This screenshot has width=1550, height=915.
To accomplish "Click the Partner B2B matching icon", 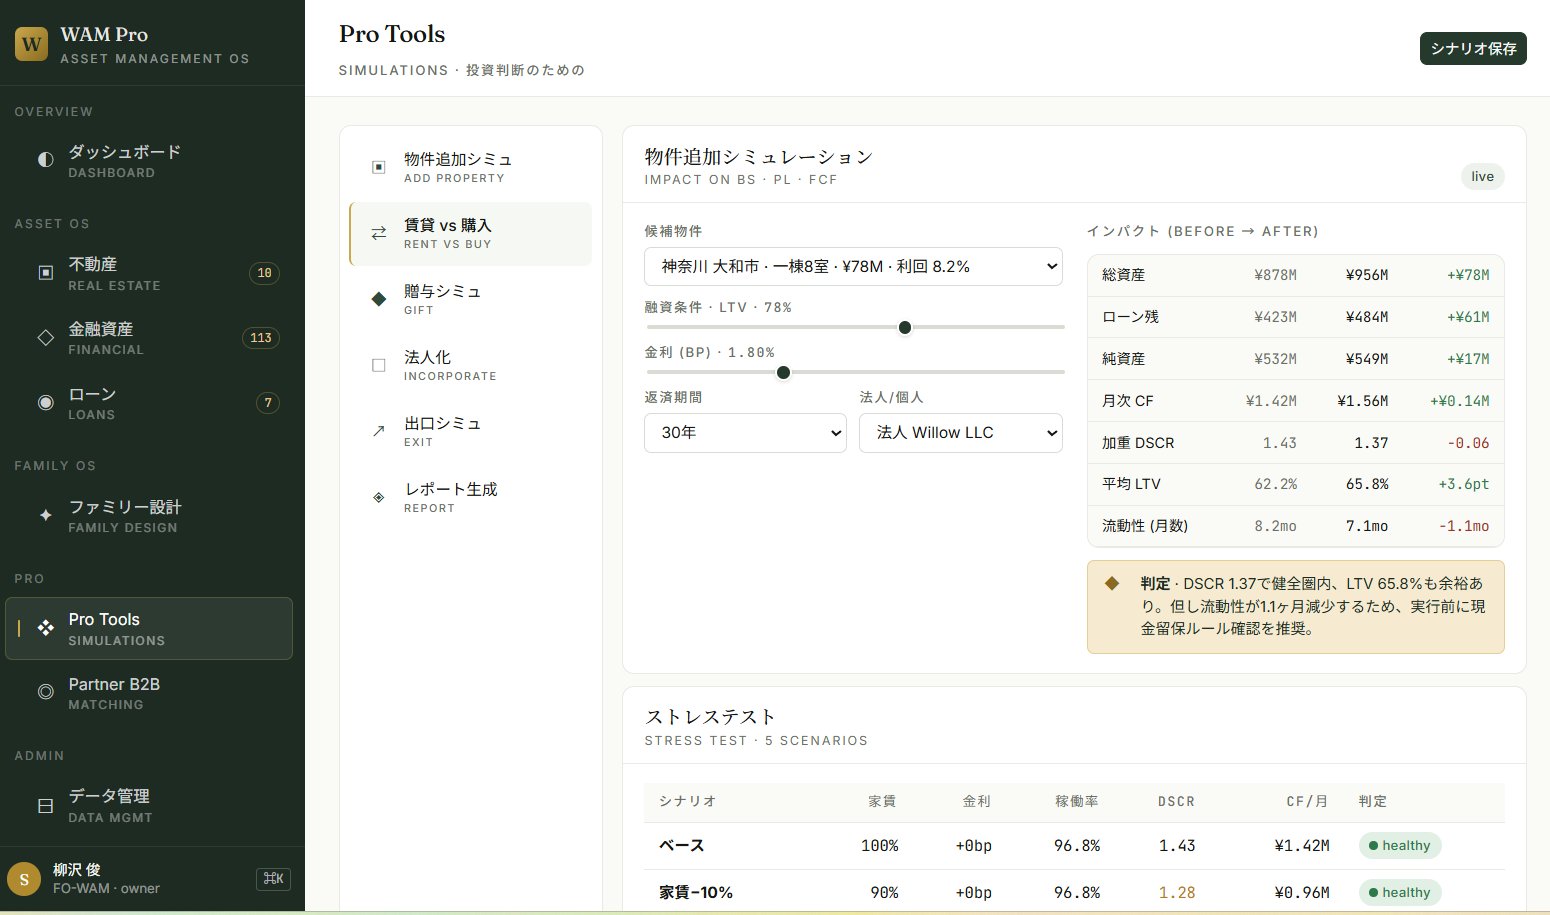I will coord(45,692).
